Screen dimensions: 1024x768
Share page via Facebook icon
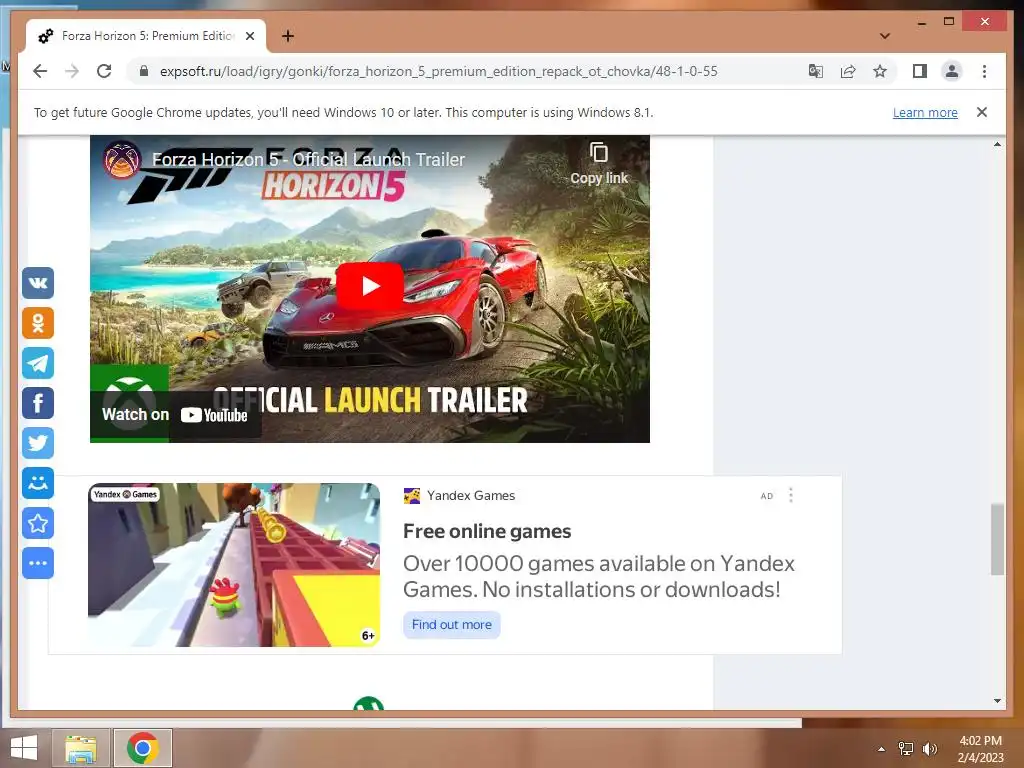38,403
